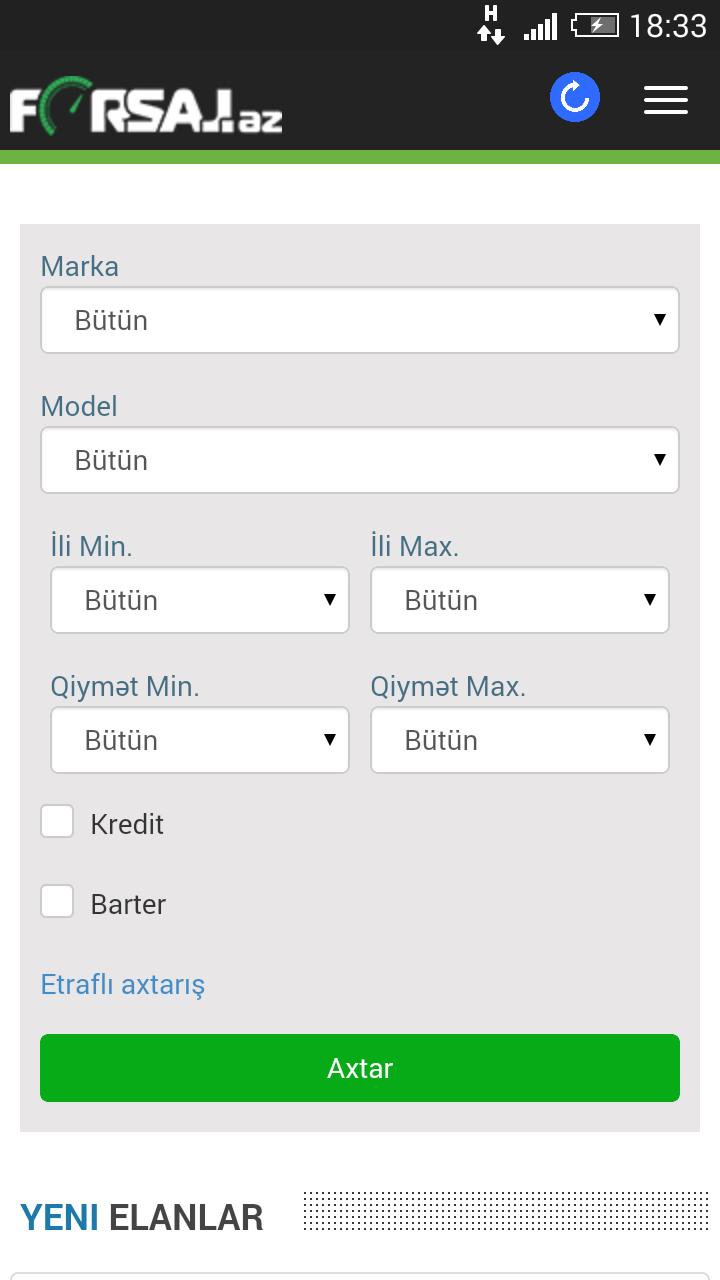Image resolution: width=720 pixels, height=1280 pixels.
Task: Open the Etraflı axtarış advanced search link
Action: pyautogui.click(x=123, y=985)
